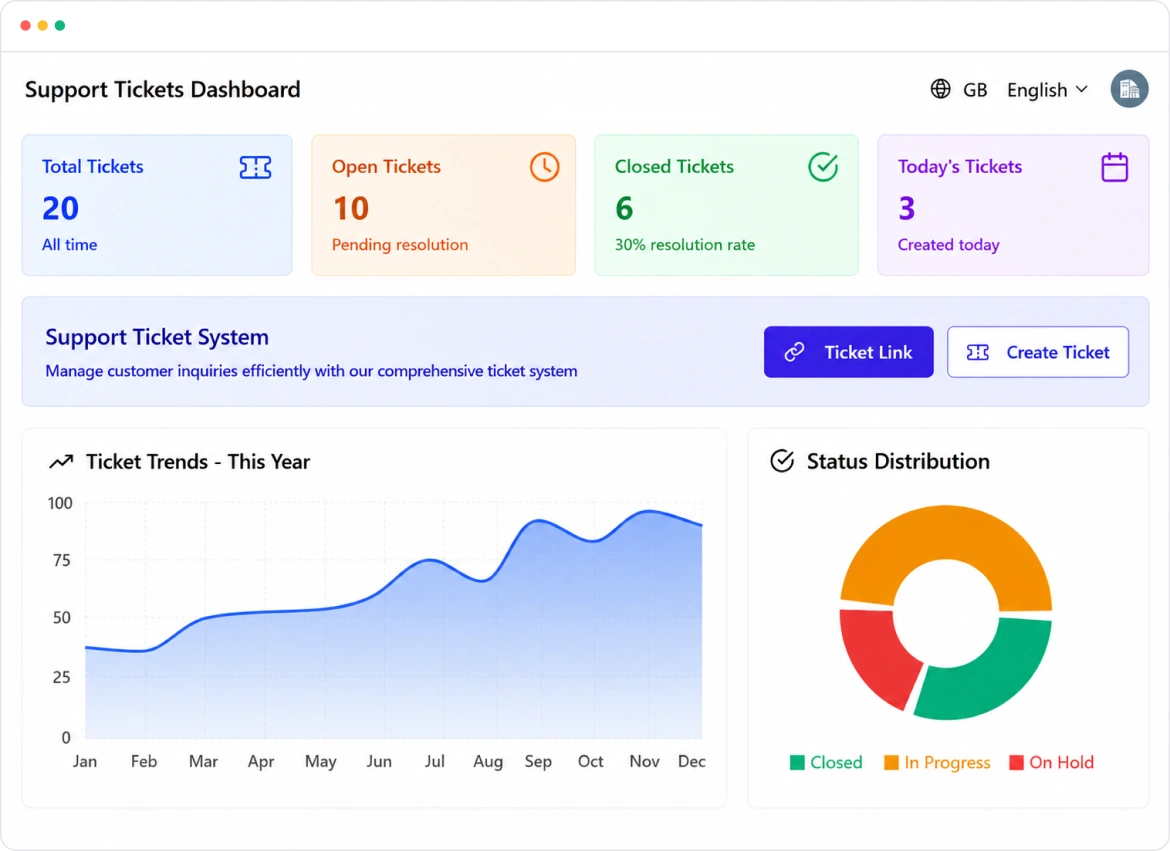Click the checkmark icon in Closed Tickets card
This screenshot has width=1170, height=851.
coord(823,166)
